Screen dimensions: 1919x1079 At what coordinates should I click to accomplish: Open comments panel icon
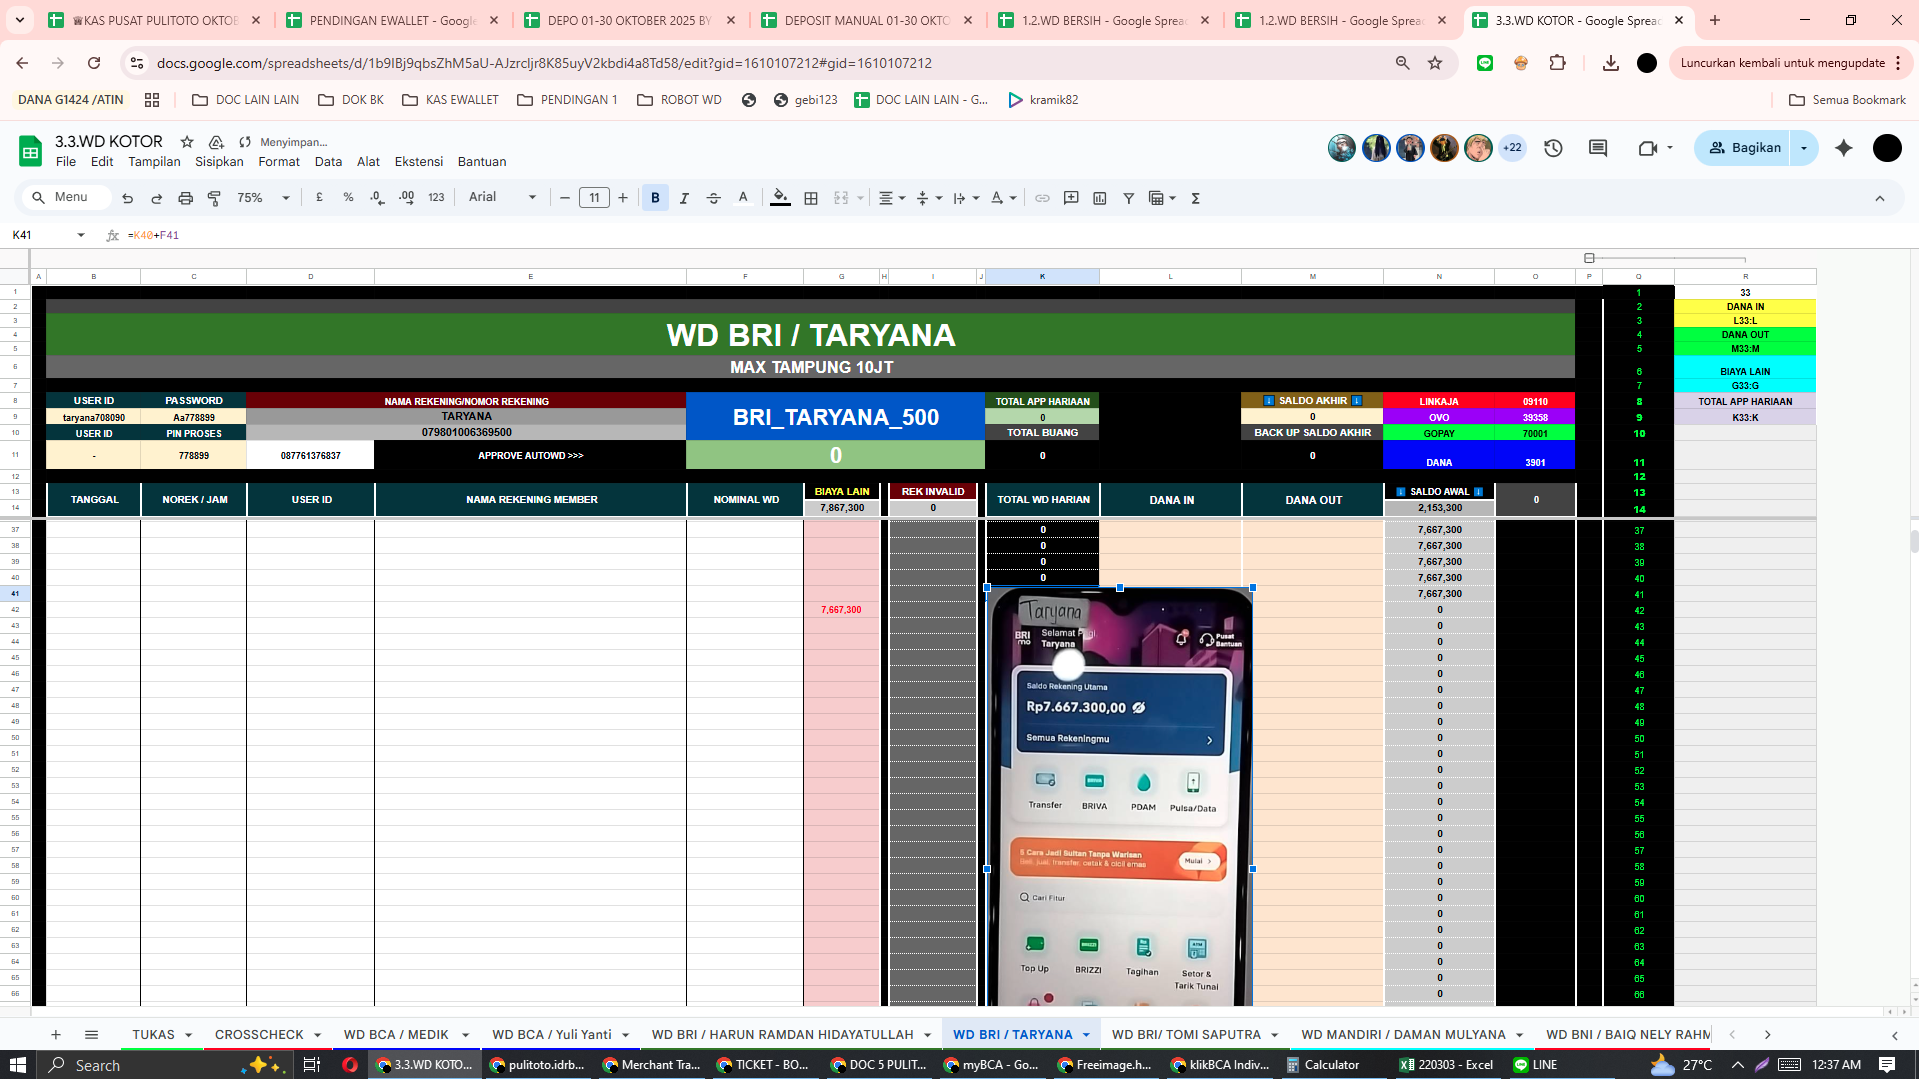click(x=1598, y=148)
